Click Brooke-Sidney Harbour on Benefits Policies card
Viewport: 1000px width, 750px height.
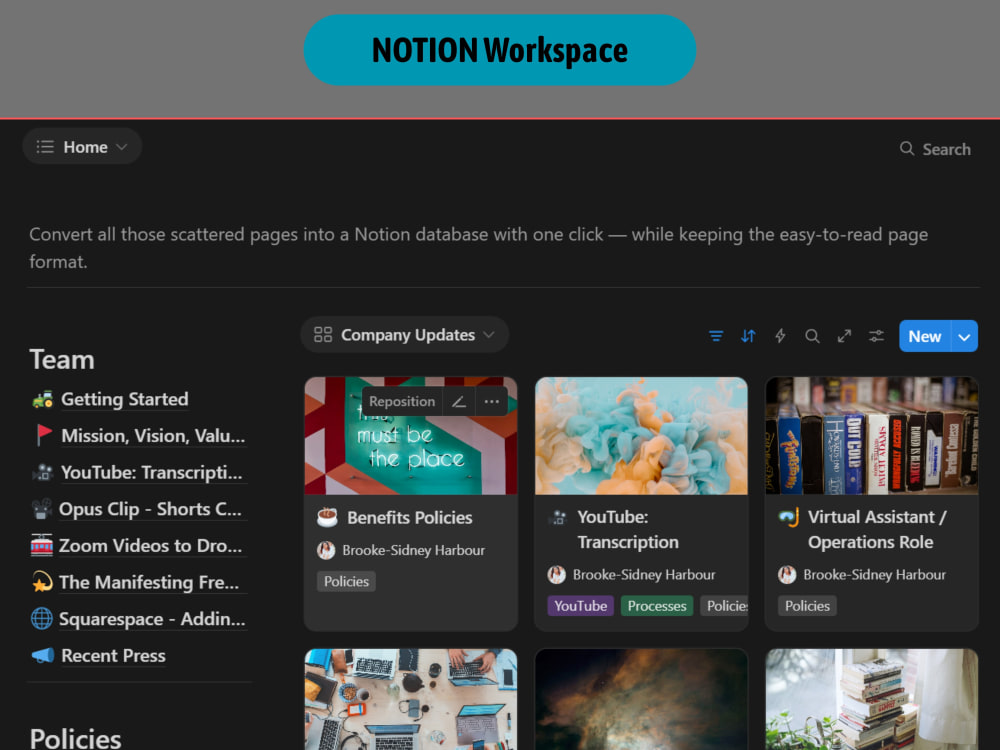[413, 550]
